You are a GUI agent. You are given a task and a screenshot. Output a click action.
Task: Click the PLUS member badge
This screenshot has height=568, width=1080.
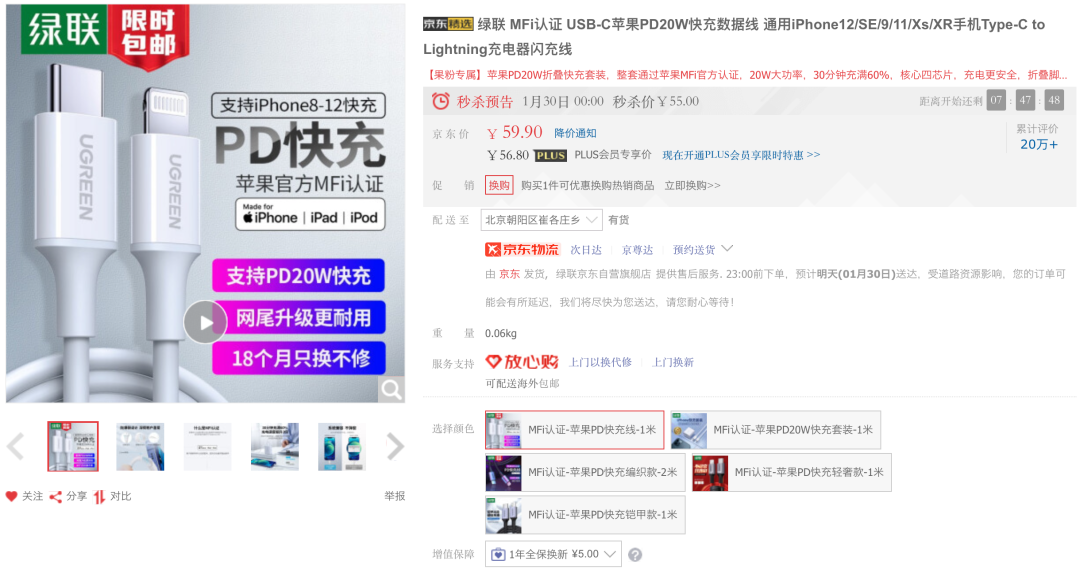pos(550,156)
